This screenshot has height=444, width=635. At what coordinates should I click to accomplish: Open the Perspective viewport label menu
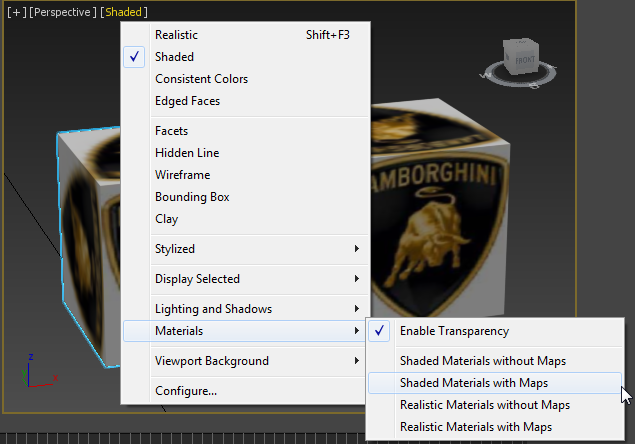coord(63,12)
